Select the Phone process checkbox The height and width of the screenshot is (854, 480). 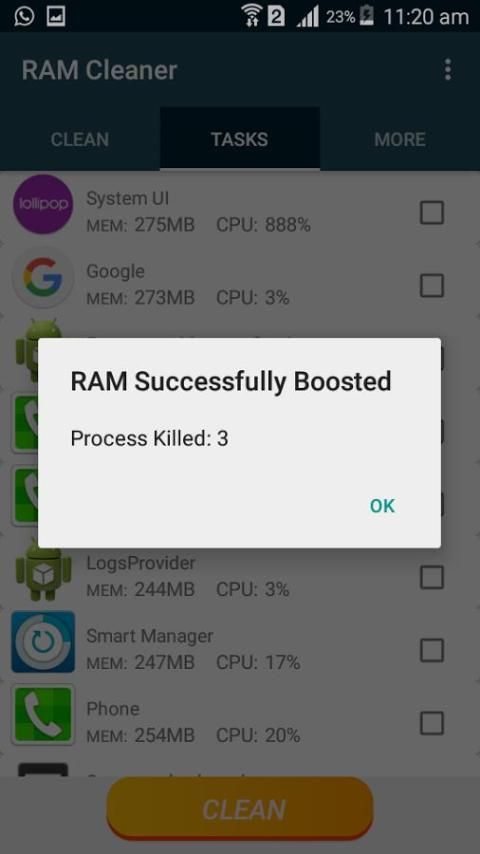pyautogui.click(x=432, y=723)
